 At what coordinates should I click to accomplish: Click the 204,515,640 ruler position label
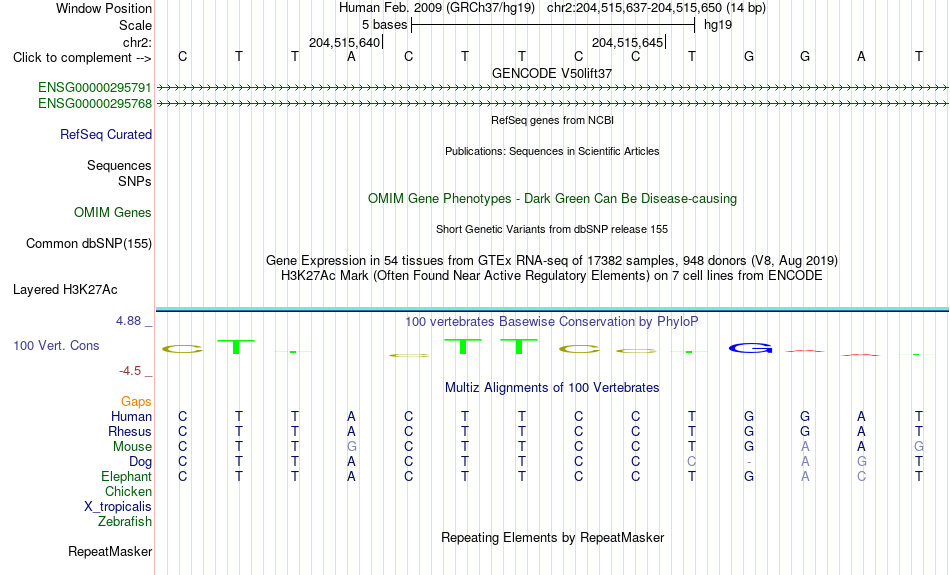pos(344,42)
